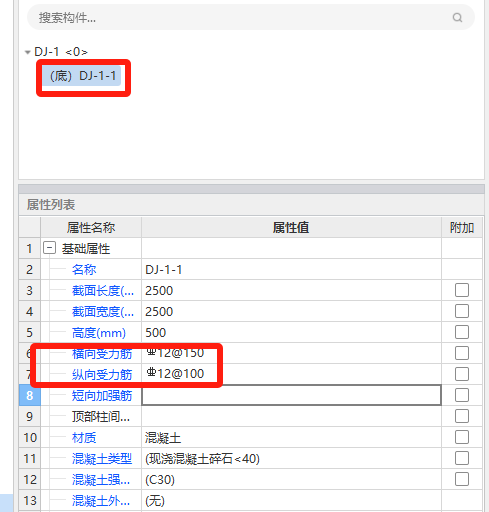Click the 短向加强筋 value input cell
The width and height of the screenshot is (489, 512).
coord(291,395)
